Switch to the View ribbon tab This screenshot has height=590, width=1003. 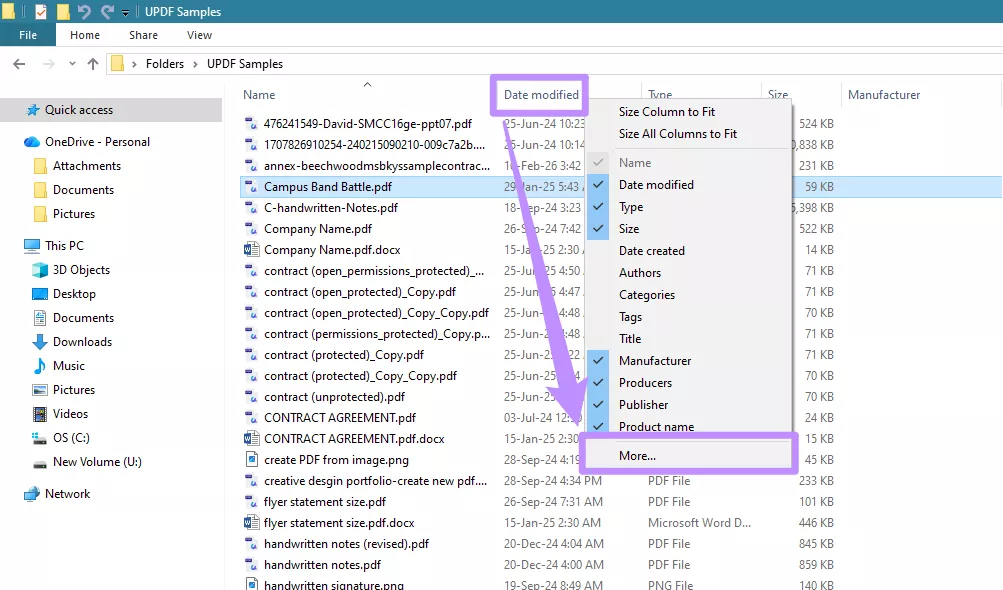[199, 35]
